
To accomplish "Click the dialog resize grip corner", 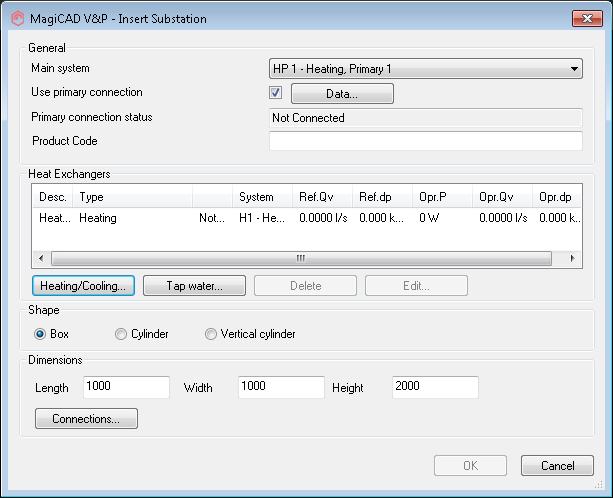I will 599,485.
